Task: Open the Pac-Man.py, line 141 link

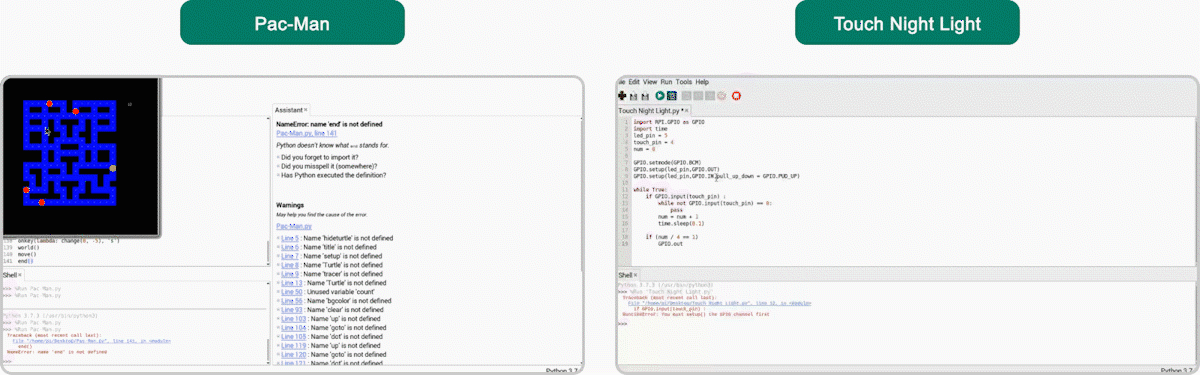Action: (x=306, y=133)
